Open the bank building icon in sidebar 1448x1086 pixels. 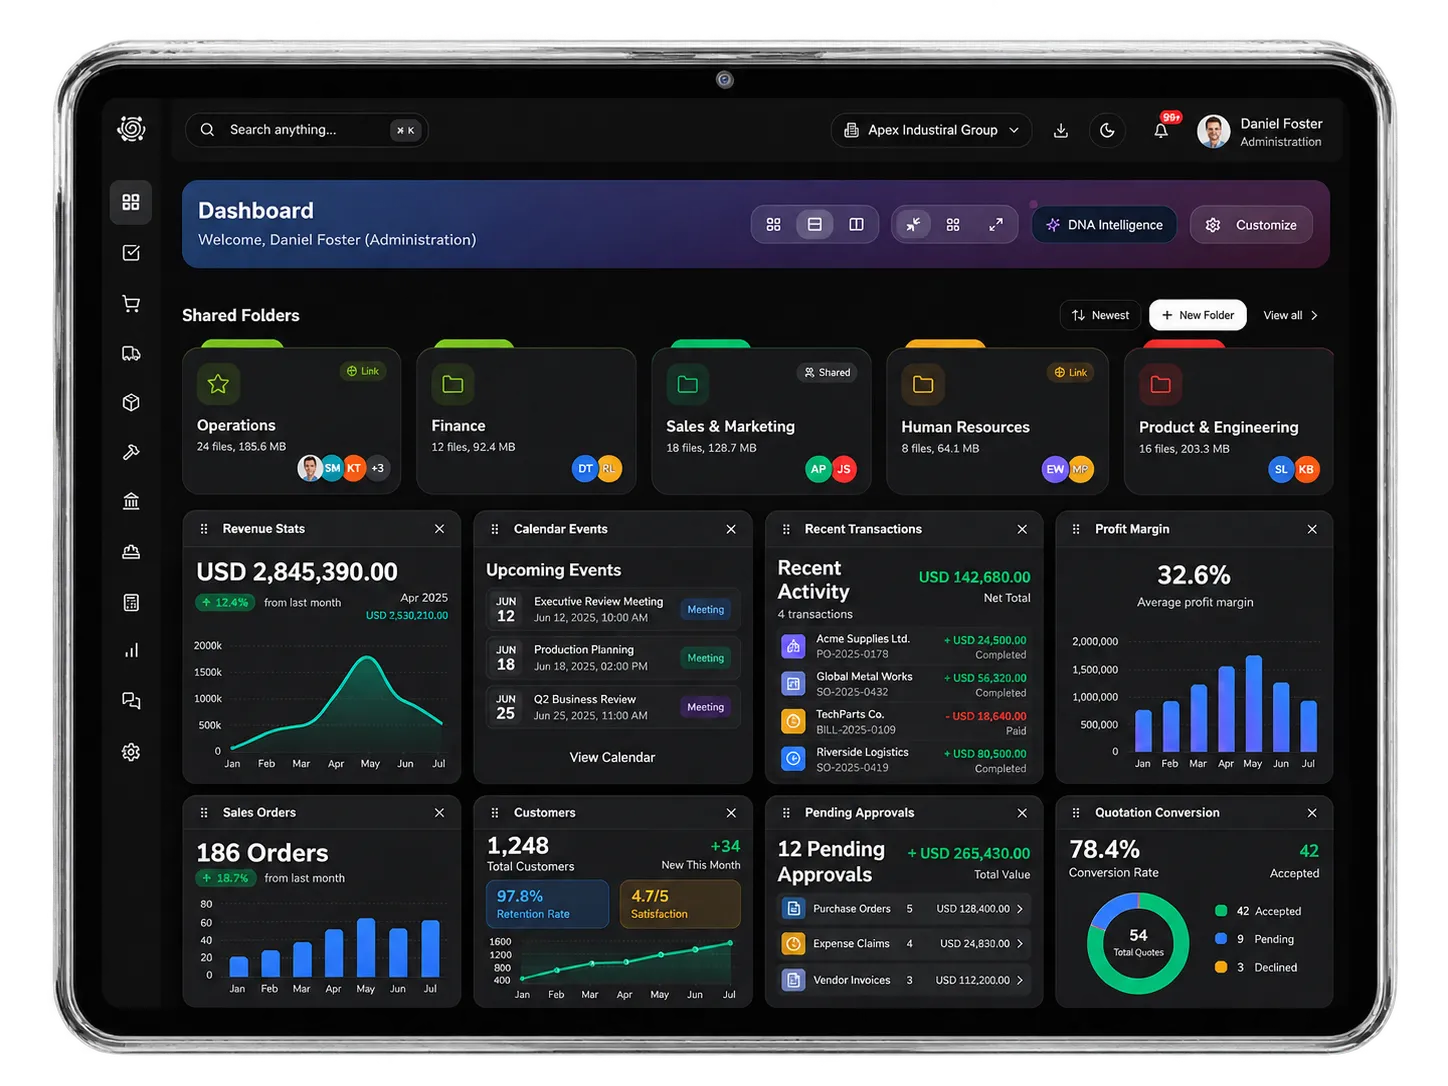[131, 501]
